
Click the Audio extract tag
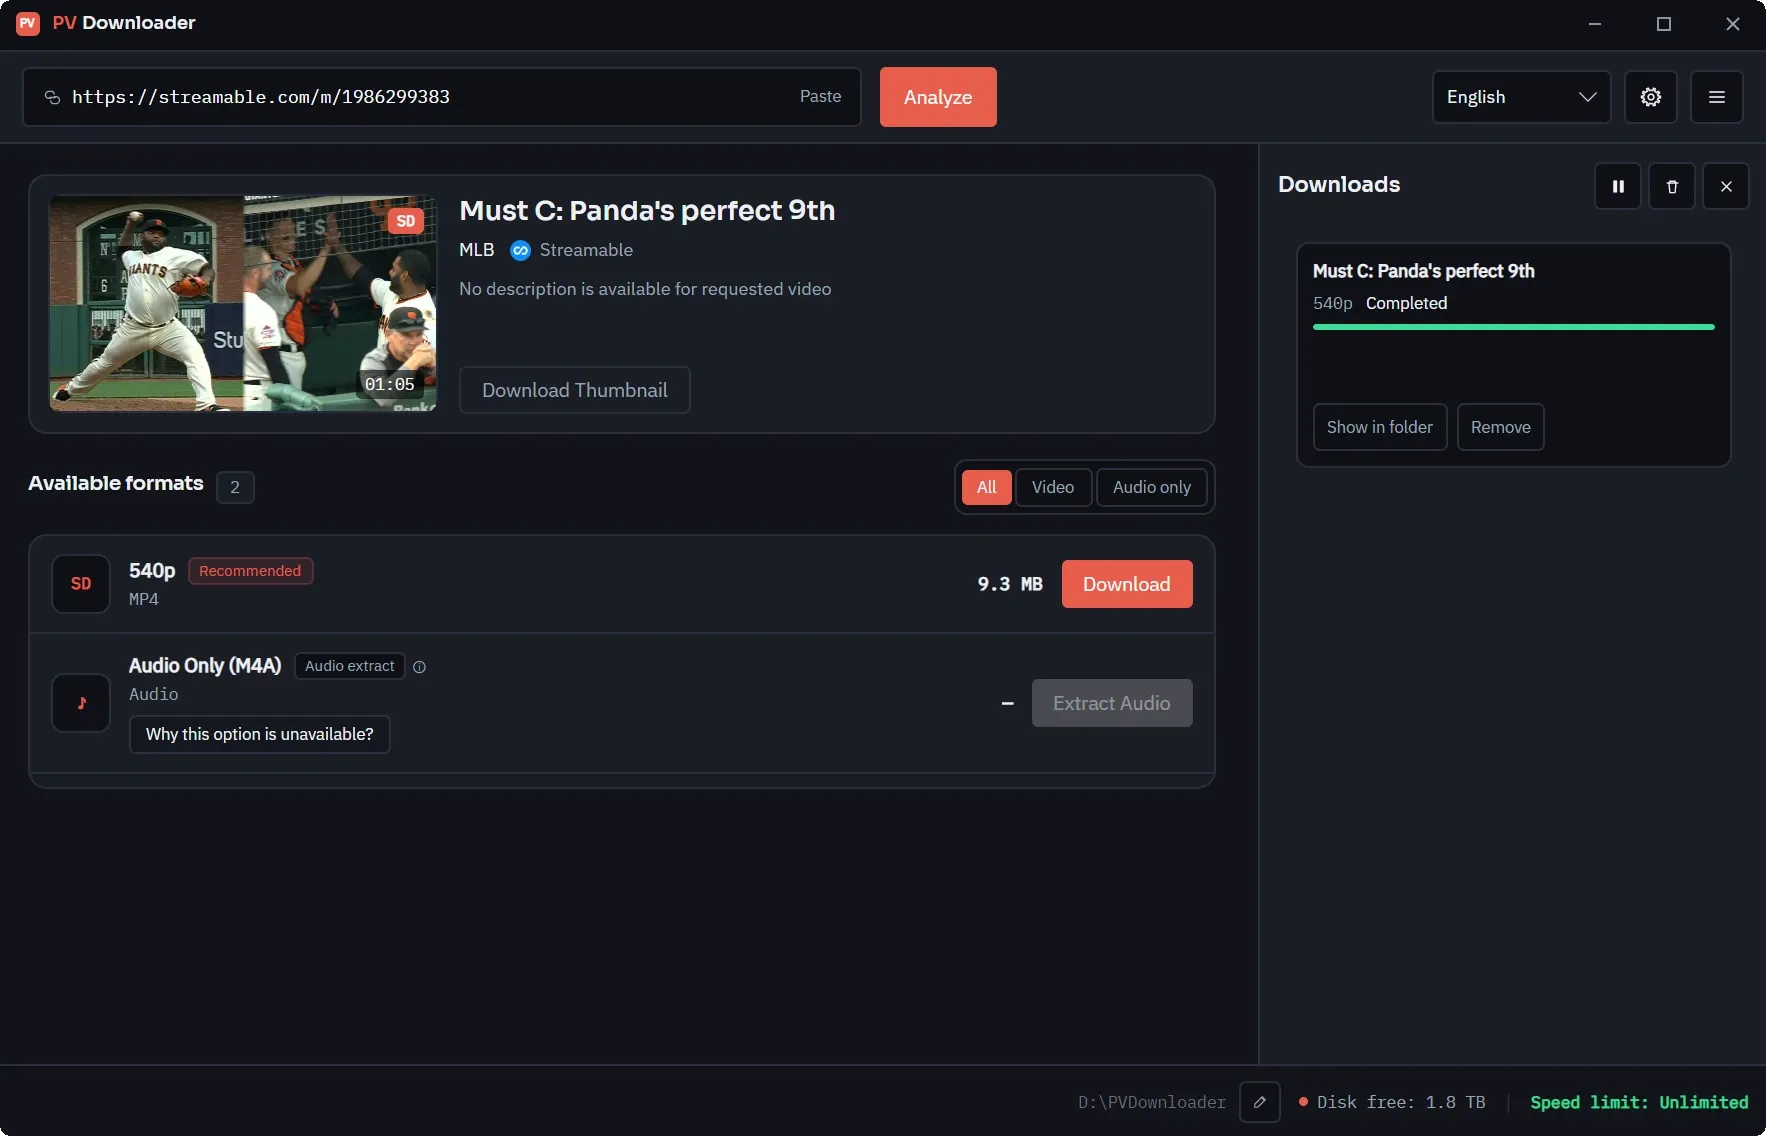(350, 666)
